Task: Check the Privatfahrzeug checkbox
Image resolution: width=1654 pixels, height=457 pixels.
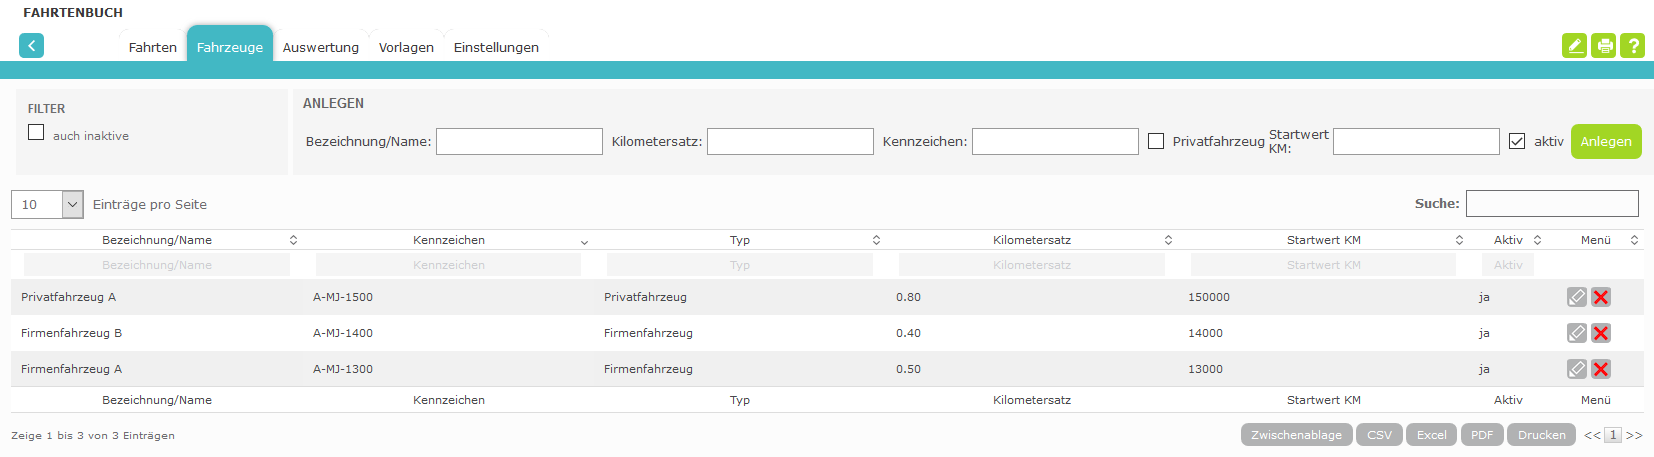Action: (x=1156, y=142)
